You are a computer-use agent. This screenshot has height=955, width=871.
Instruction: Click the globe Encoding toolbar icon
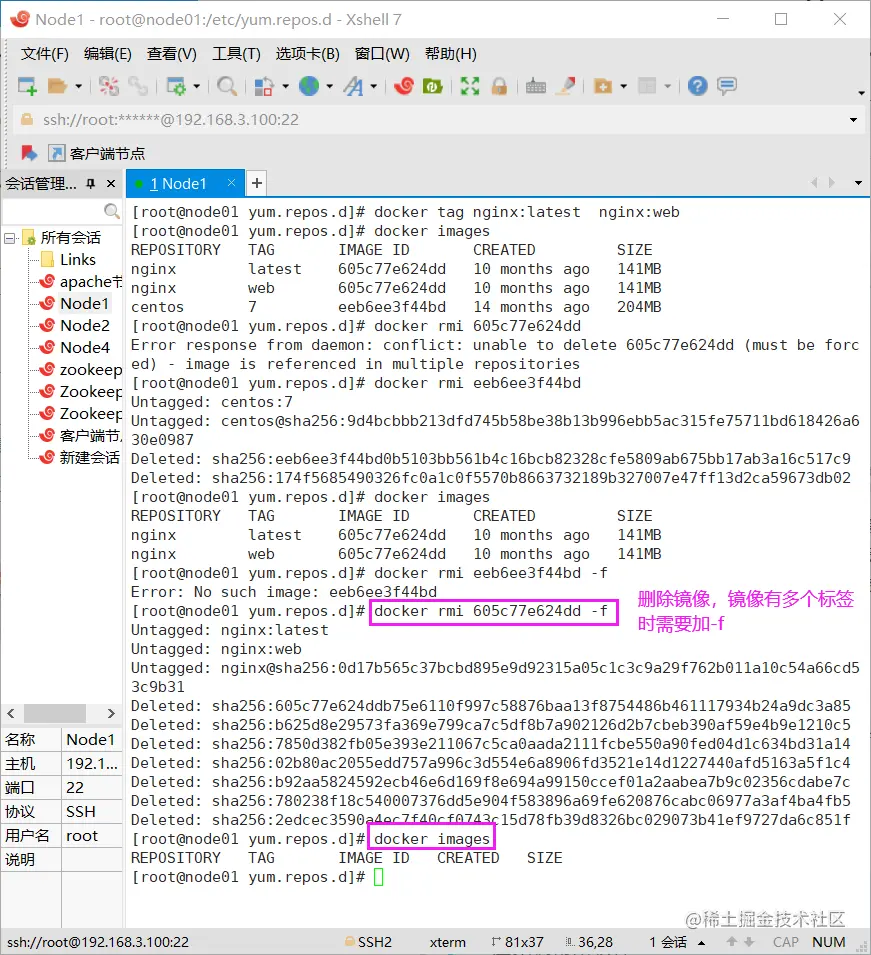point(309,86)
